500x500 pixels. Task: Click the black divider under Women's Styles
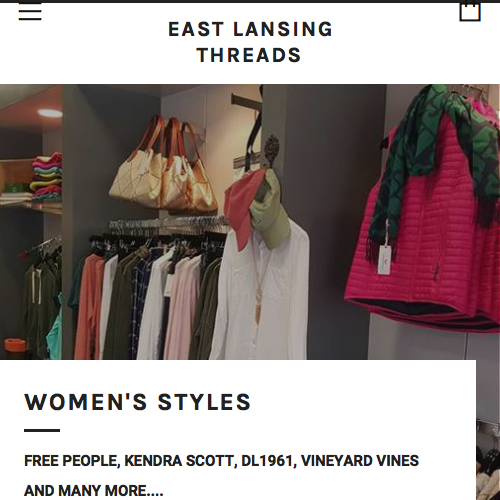(42, 430)
